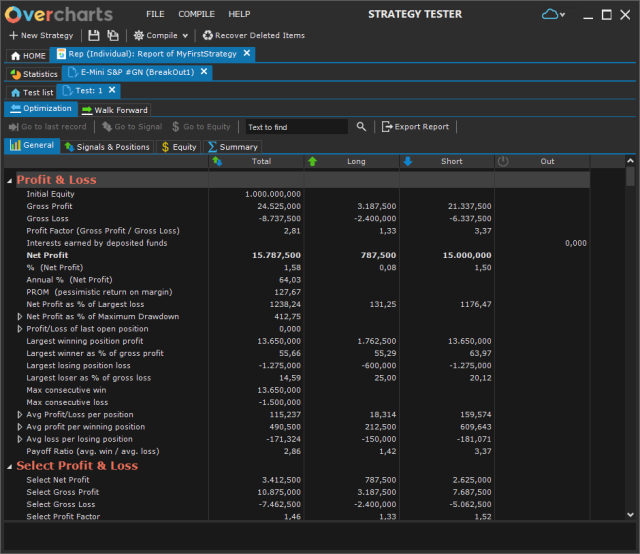Click Short Net Profit value 15.000,000
The image size is (640, 554).
467,255
